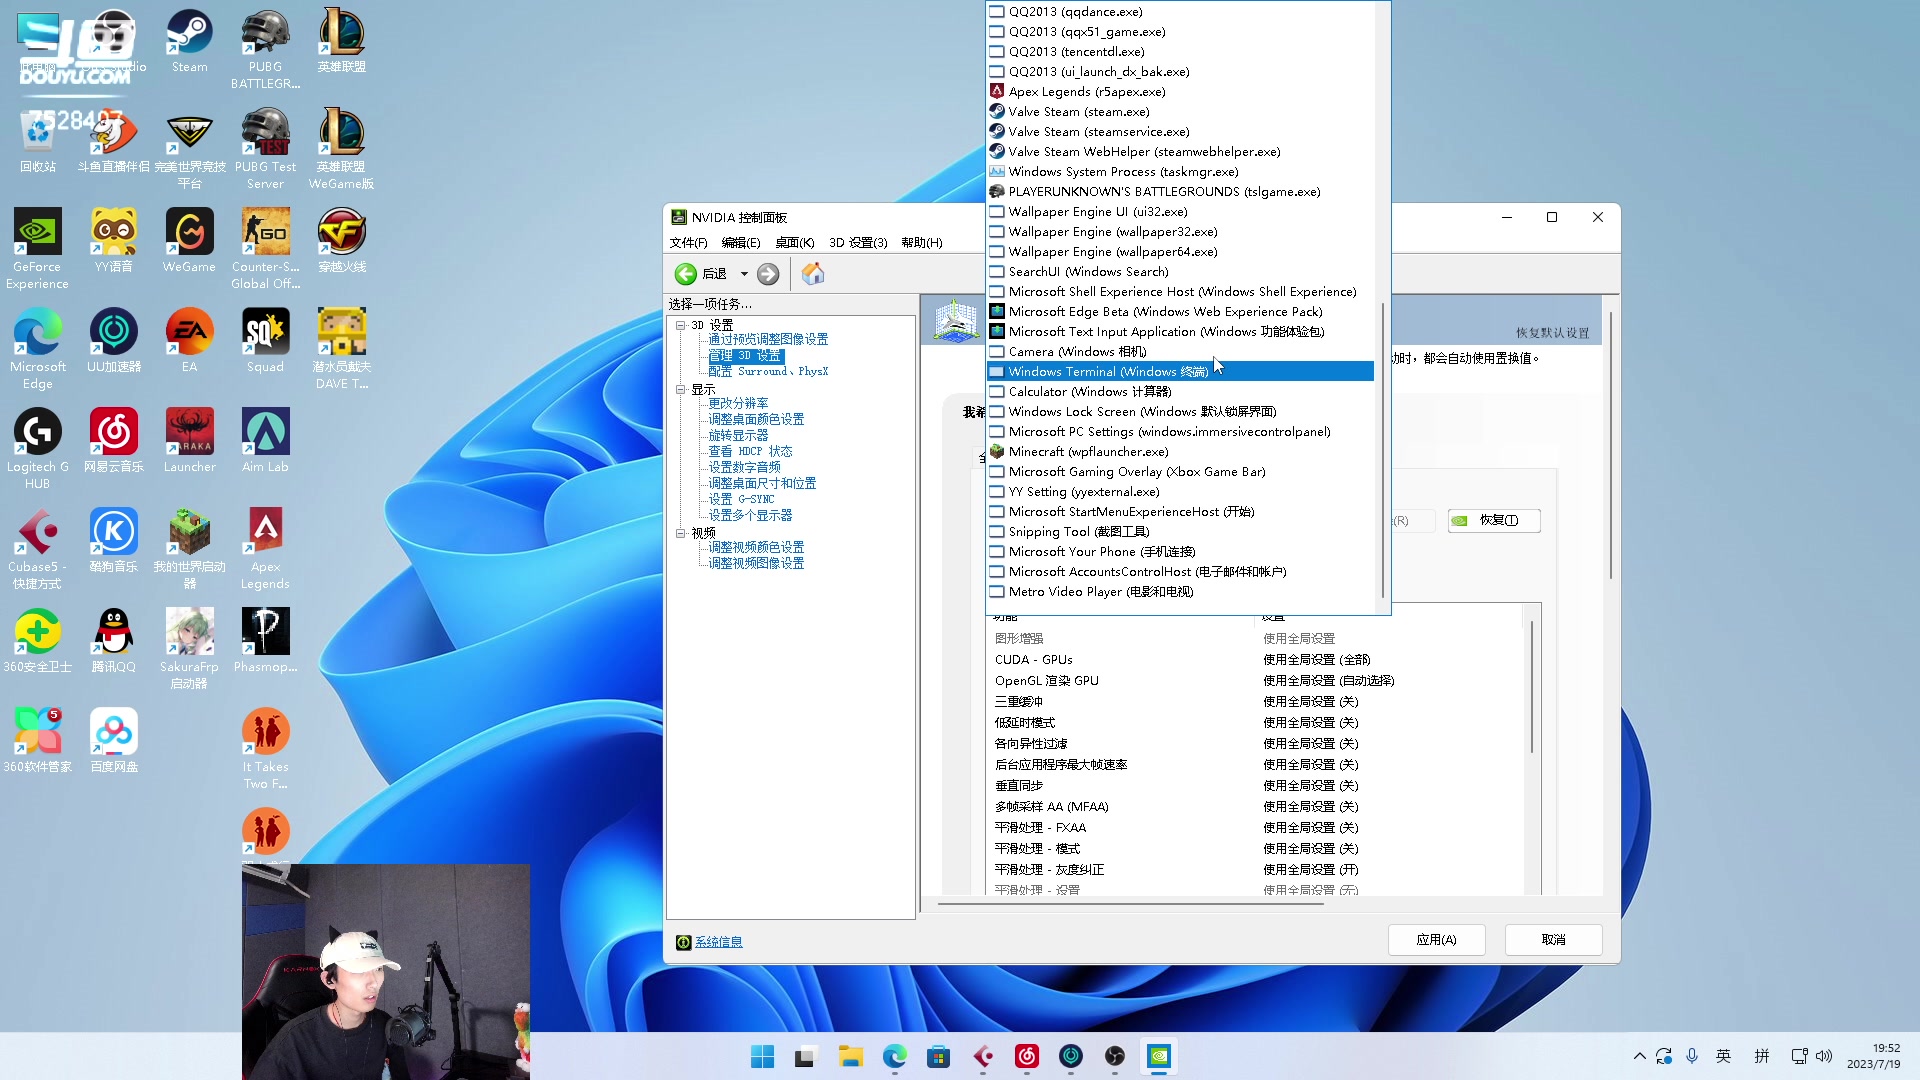Select 通过预览调整图像设置 tree item
The width and height of the screenshot is (1920, 1080).
[x=768, y=339]
